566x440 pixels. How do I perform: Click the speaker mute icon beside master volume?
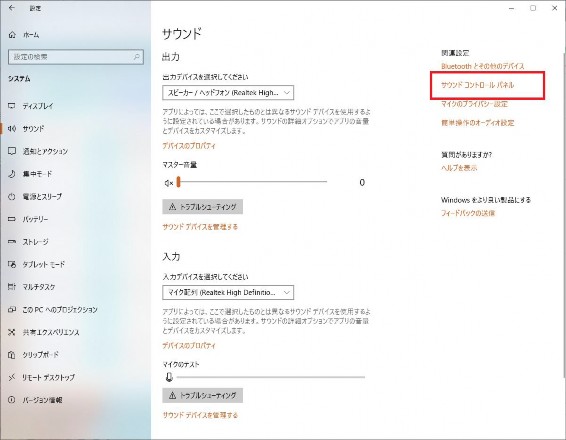(x=169, y=183)
